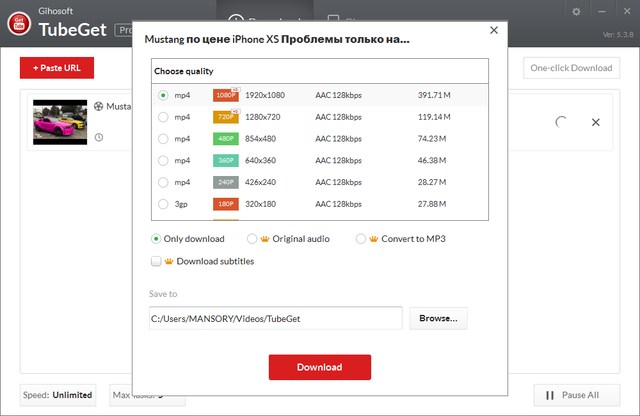The width and height of the screenshot is (640, 416).
Task: Choose the 3gp 320x180 format
Action: [x=163, y=205]
